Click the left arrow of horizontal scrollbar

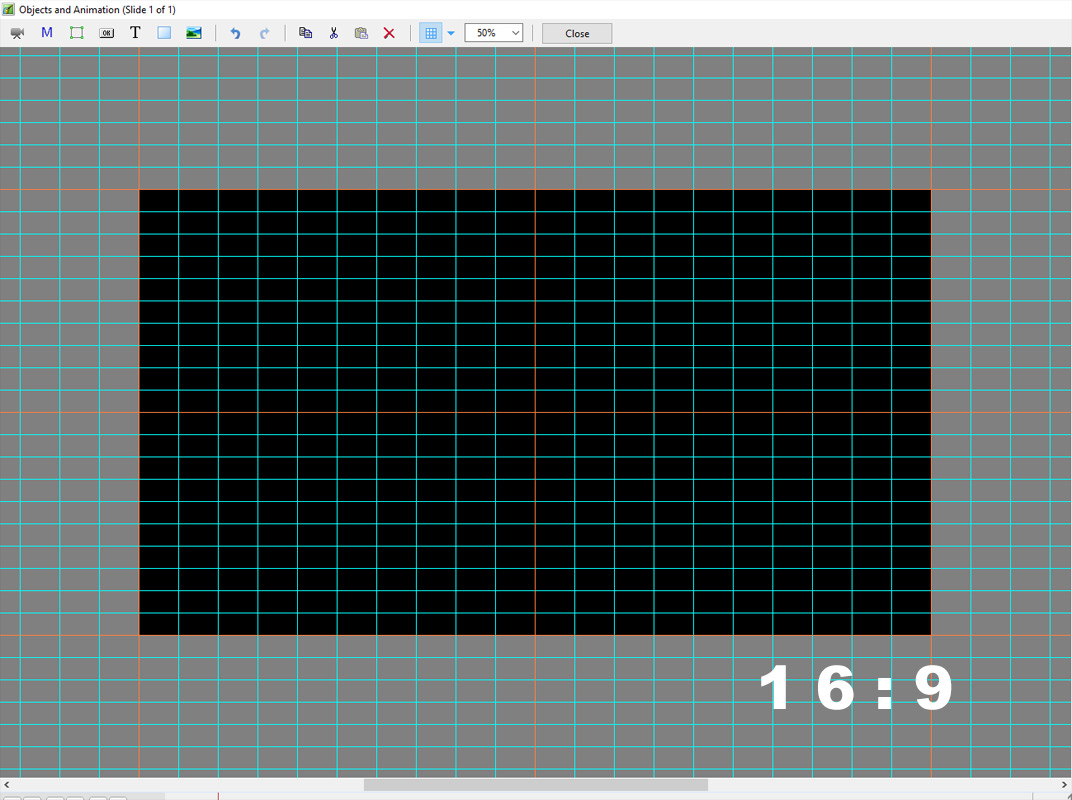pos(7,785)
